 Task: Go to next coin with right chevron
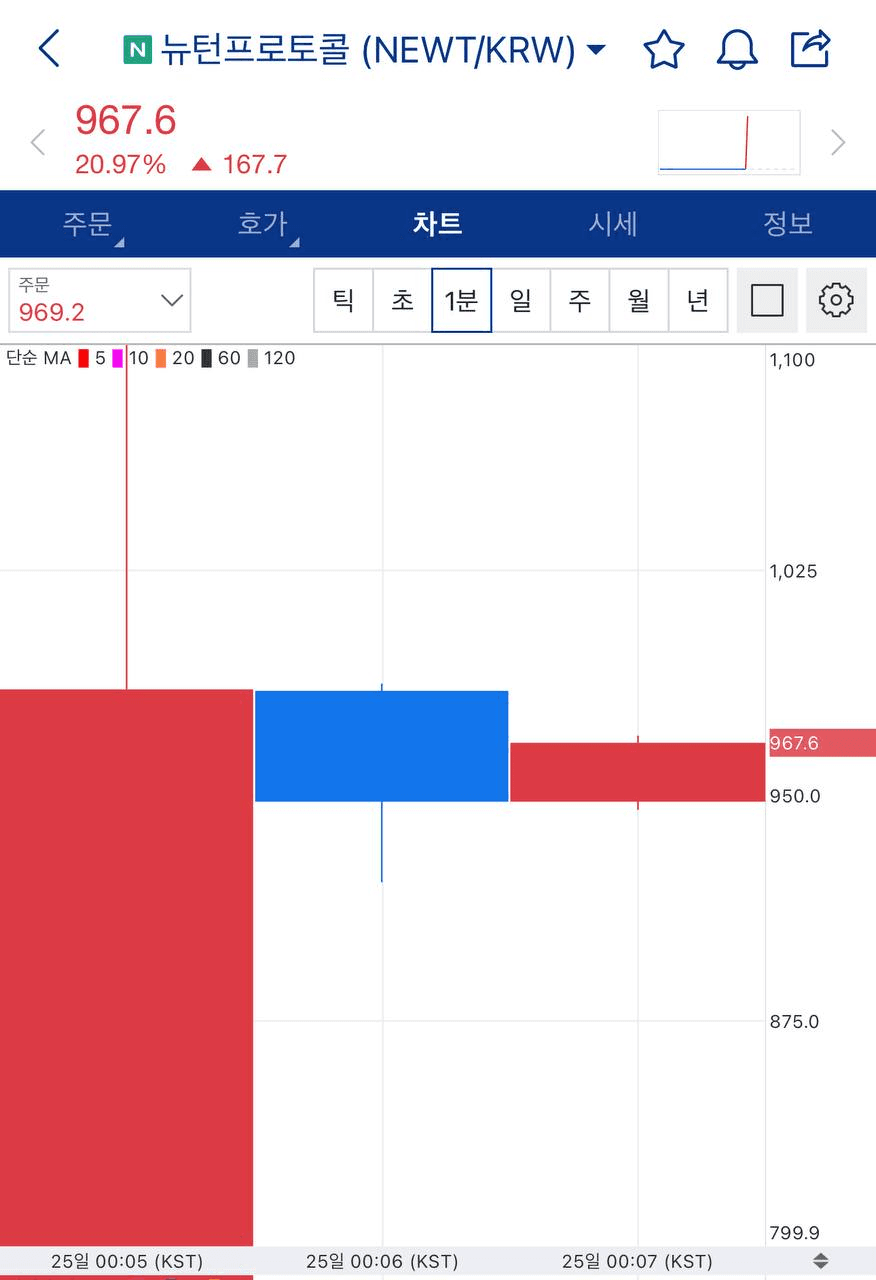(838, 143)
